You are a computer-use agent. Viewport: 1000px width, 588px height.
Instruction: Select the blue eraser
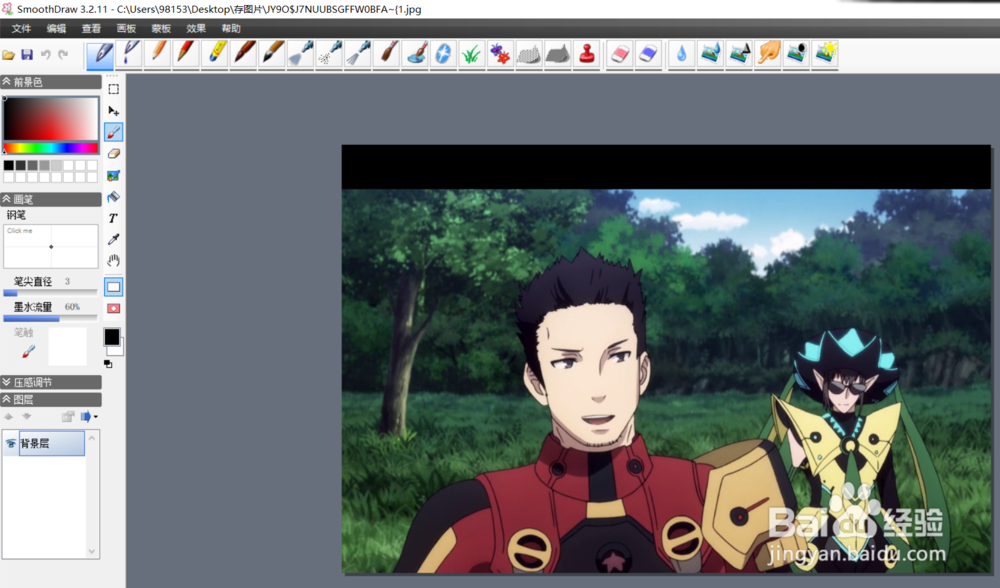648,54
